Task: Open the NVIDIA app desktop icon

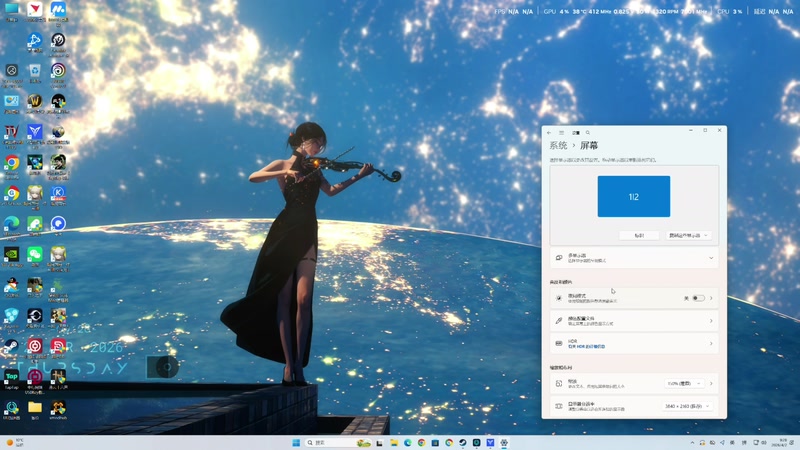Action: coord(11,254)
